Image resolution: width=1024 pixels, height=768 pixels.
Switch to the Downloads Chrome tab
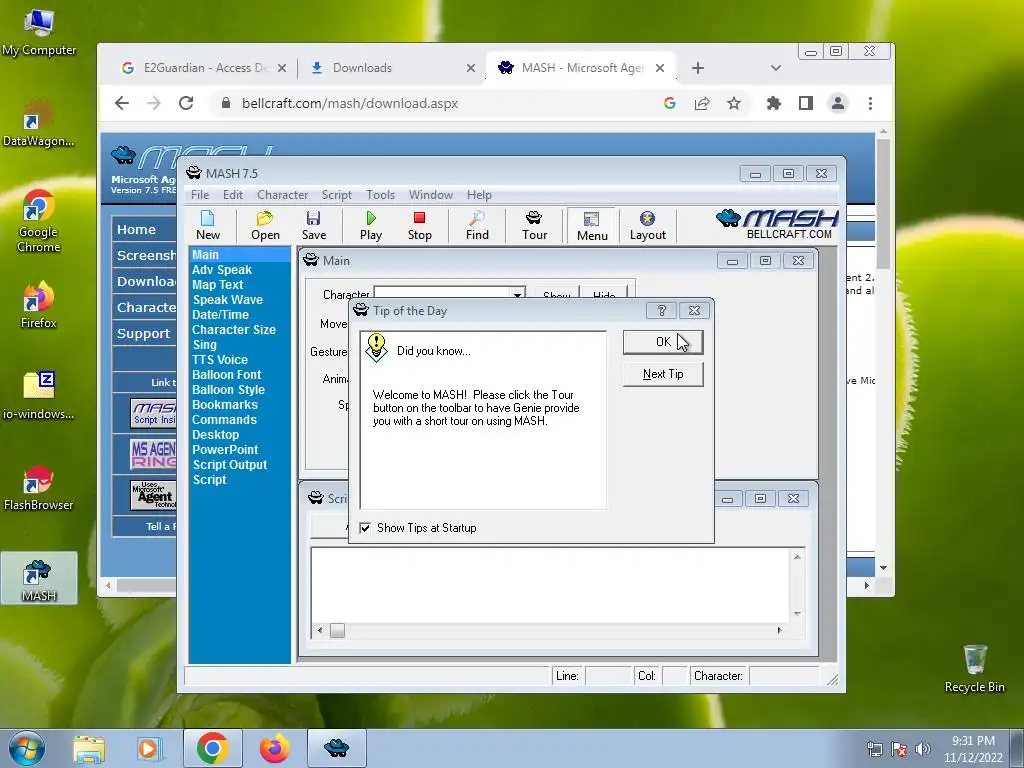point(390,68)
